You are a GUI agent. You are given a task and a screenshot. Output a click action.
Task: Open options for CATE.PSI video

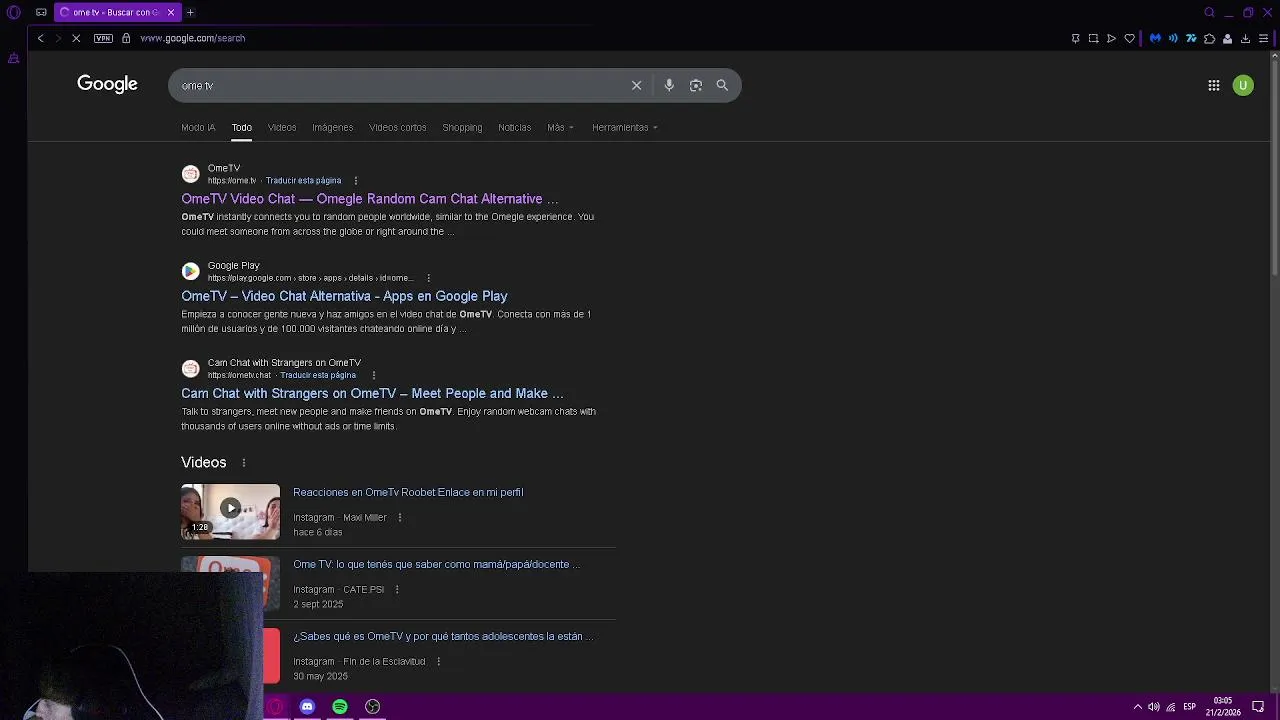tap(397, 589)
